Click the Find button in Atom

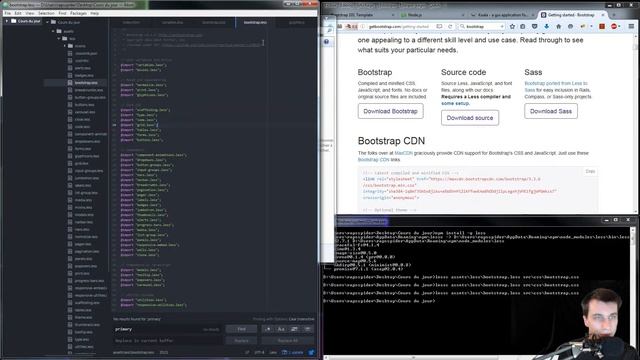(241, 329)
